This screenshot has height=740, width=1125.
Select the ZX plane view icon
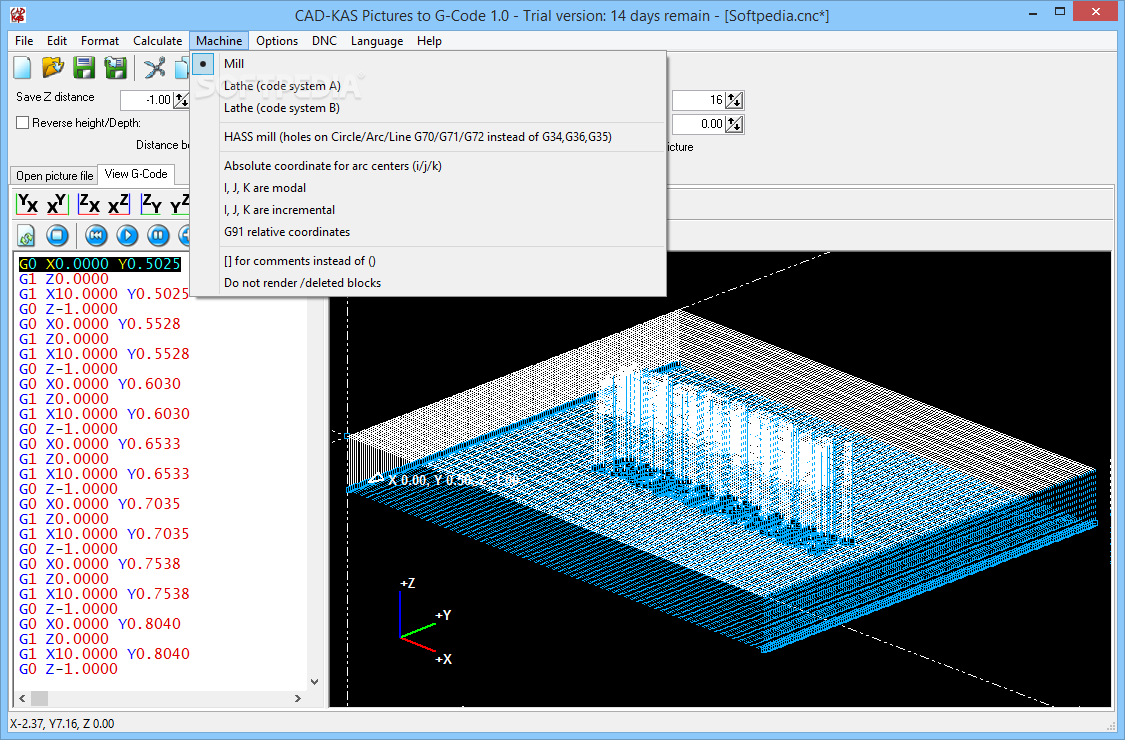[89, 204]
